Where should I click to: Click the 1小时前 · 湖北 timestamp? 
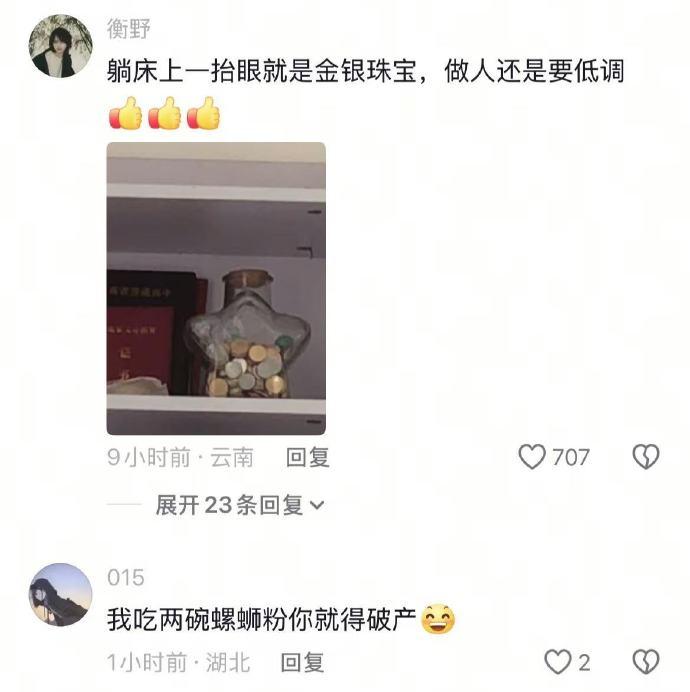(x=178, y=662)
